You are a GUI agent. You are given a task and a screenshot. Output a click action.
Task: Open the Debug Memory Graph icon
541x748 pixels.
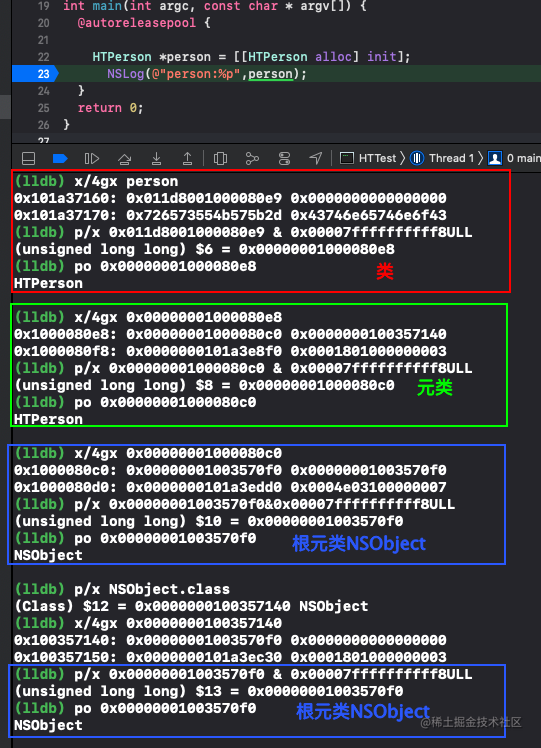(x=252, y=158)
